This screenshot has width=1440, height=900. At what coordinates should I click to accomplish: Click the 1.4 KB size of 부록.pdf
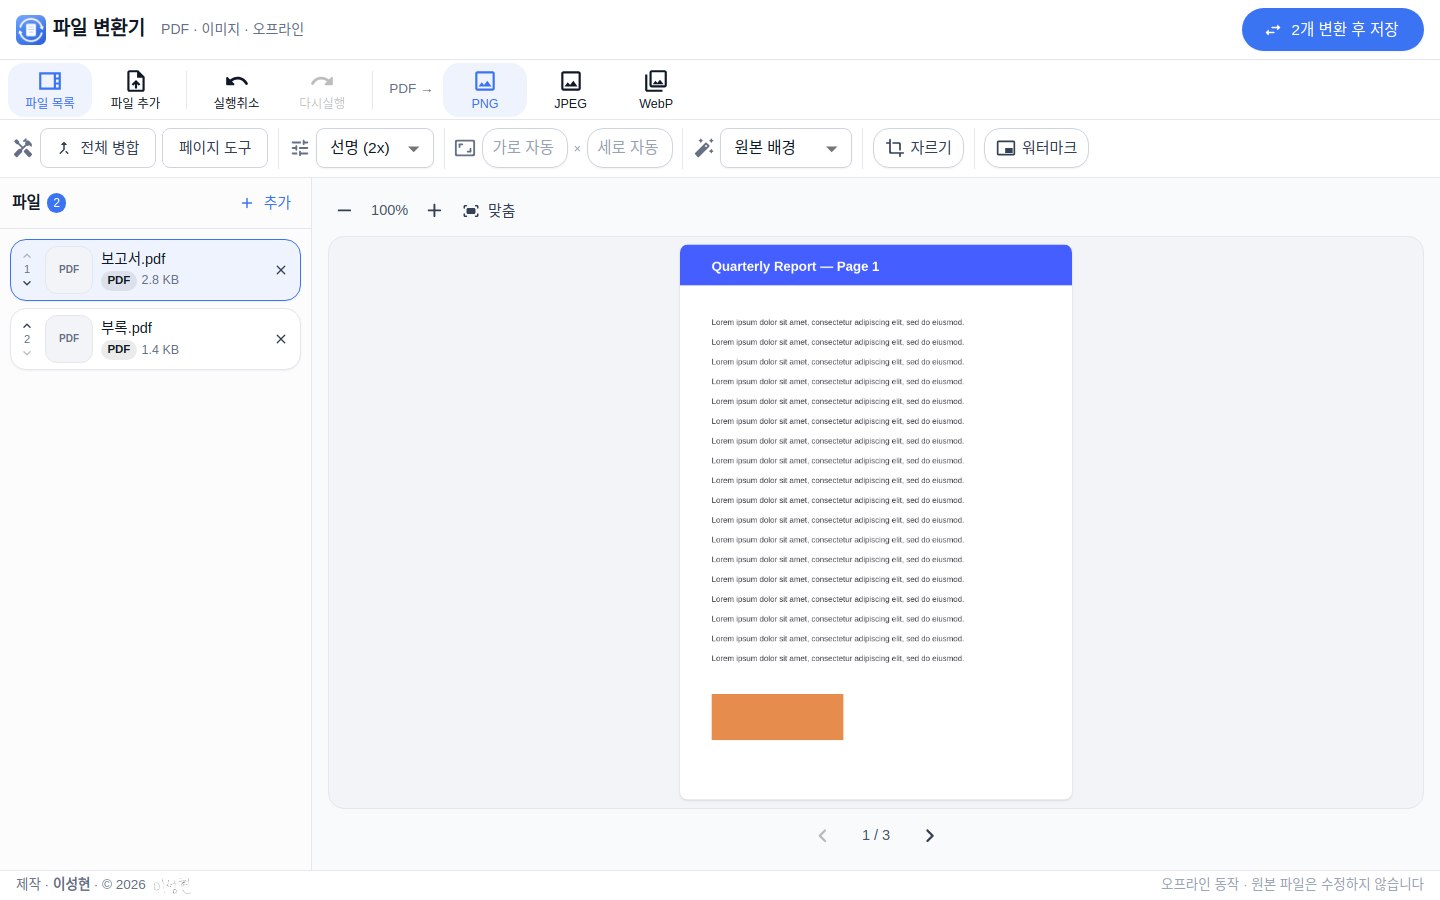[x=160, y=350]
